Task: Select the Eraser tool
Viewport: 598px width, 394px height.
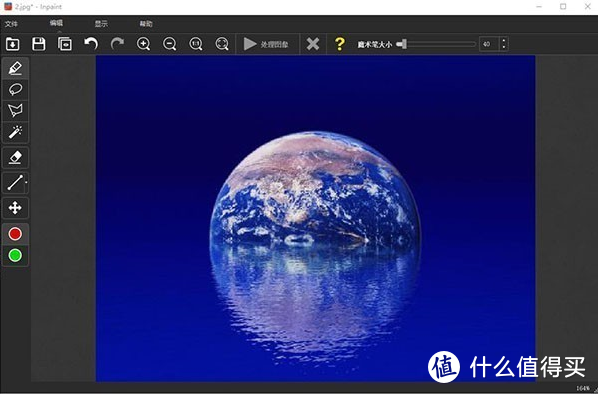Action: tap(15, 157)
